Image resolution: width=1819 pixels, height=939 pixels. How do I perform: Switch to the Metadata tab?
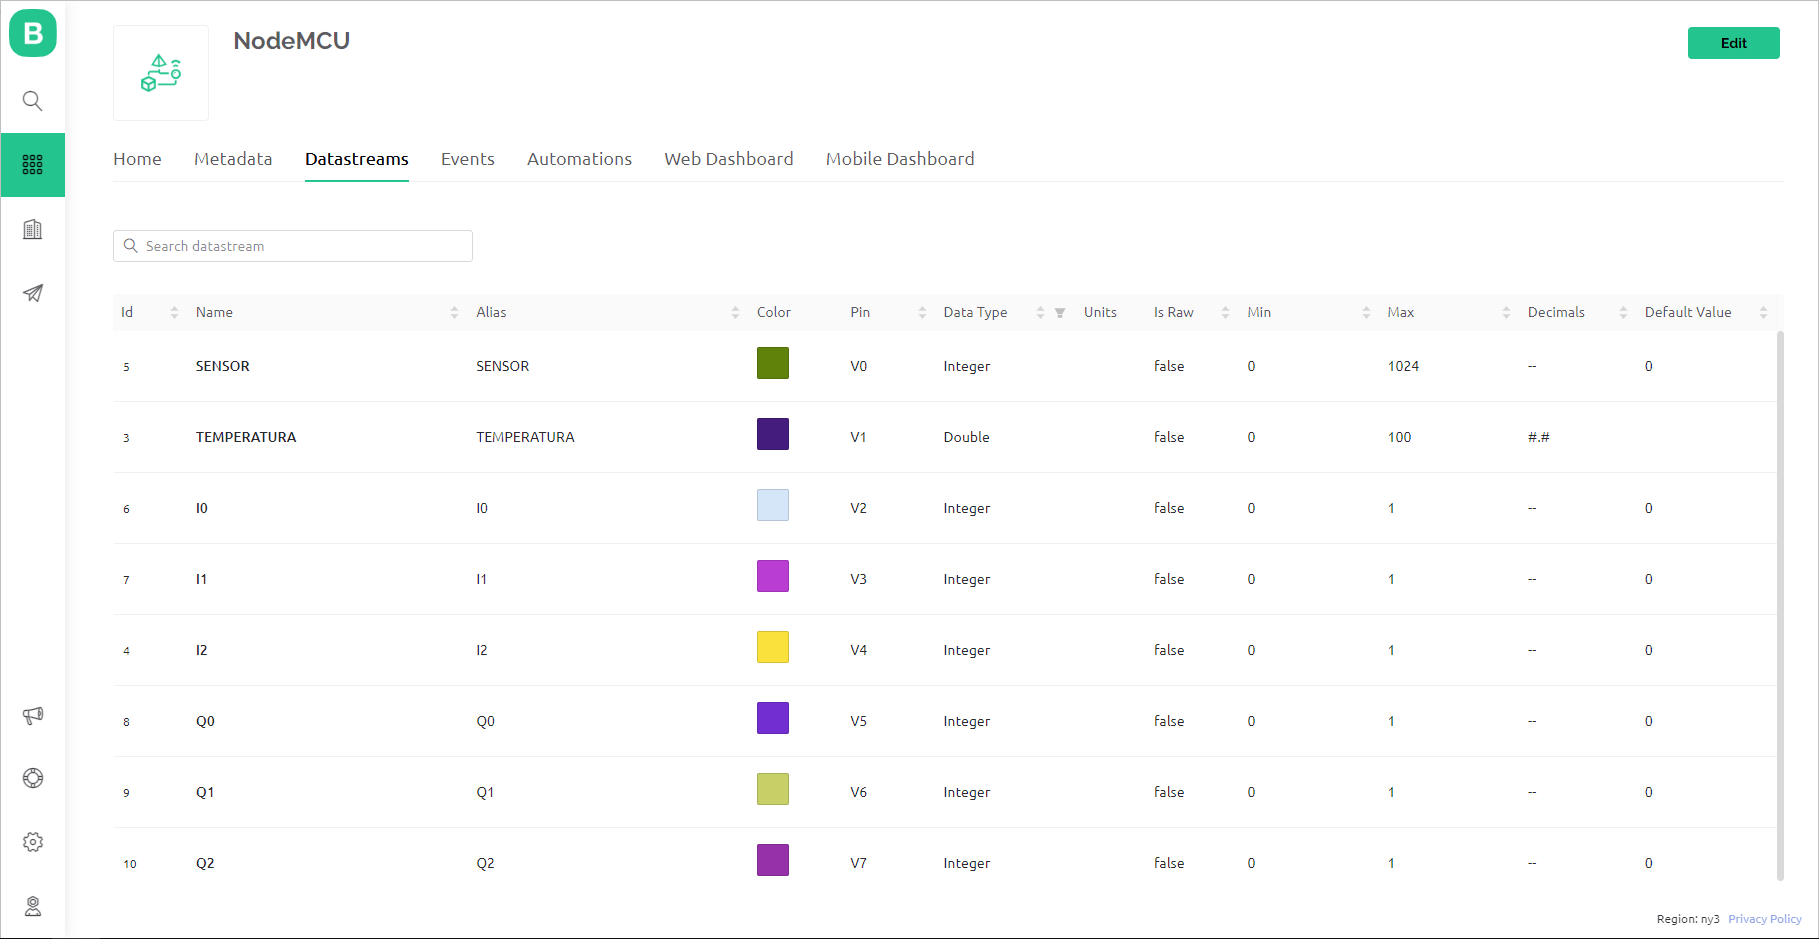coord(233,159)
